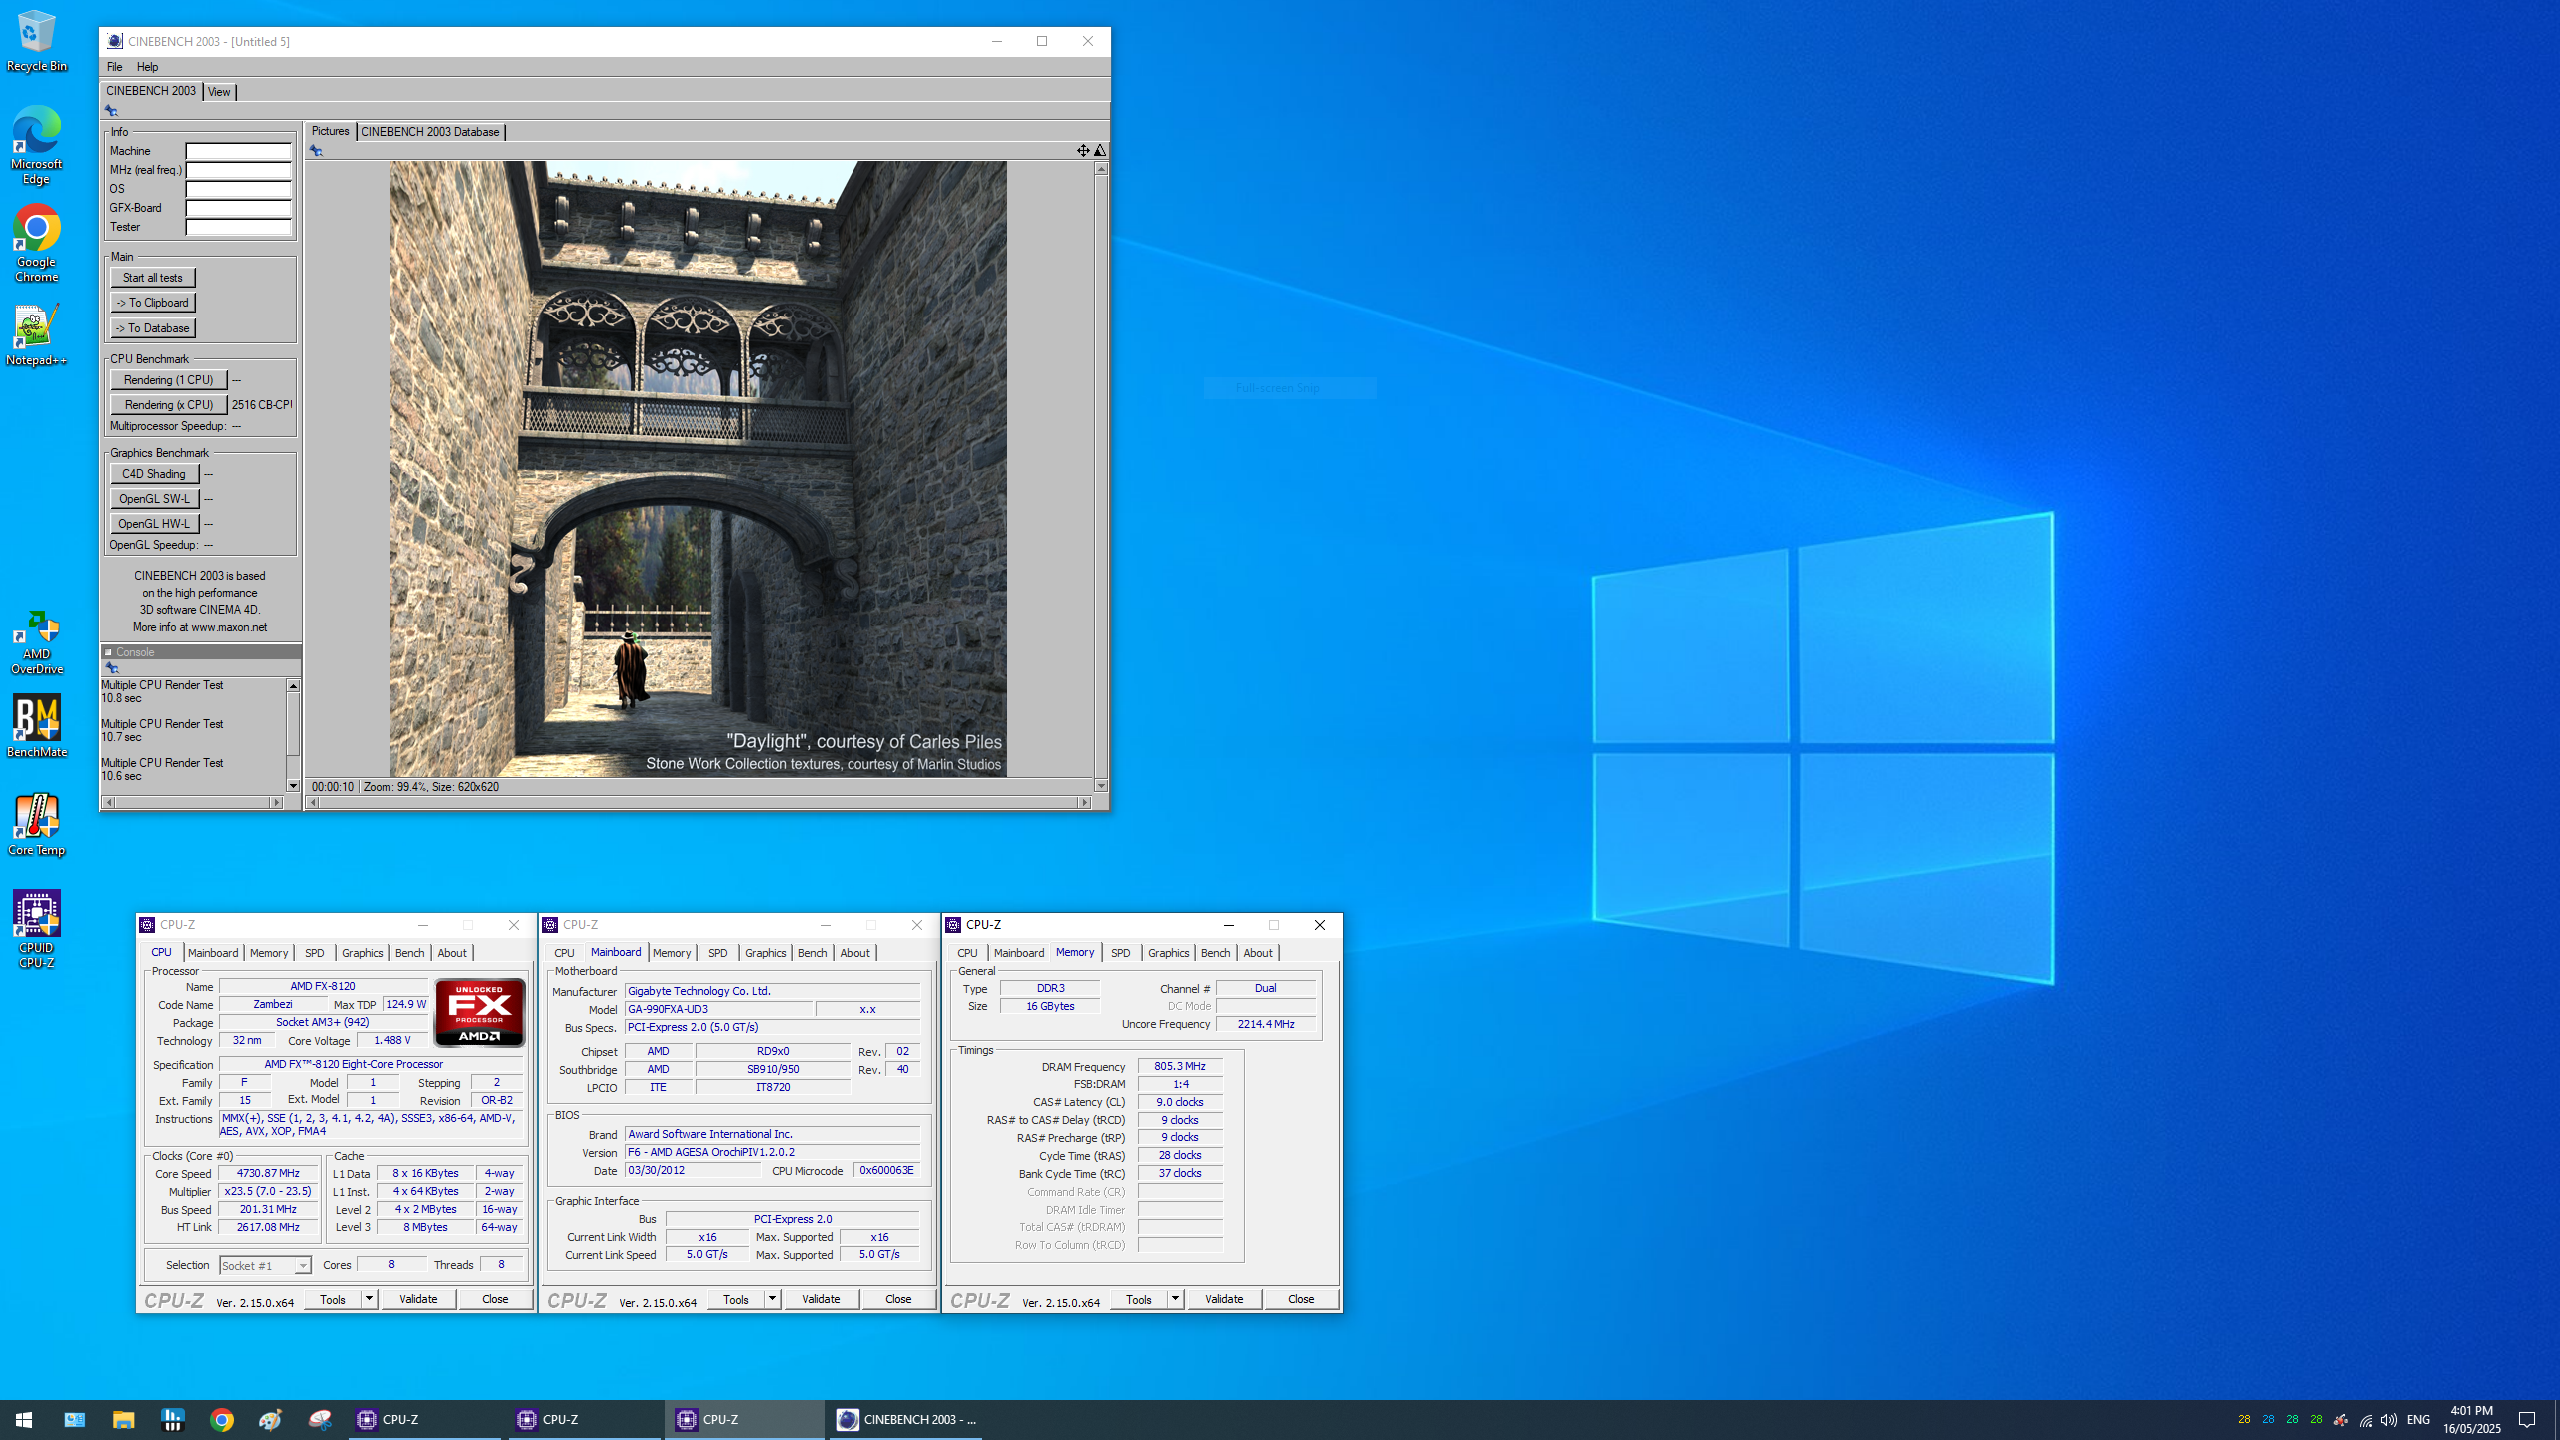Viewport: 2560px width, 1440px height.
Task: Click the Tester input field
Action: (x=238, y=227)
